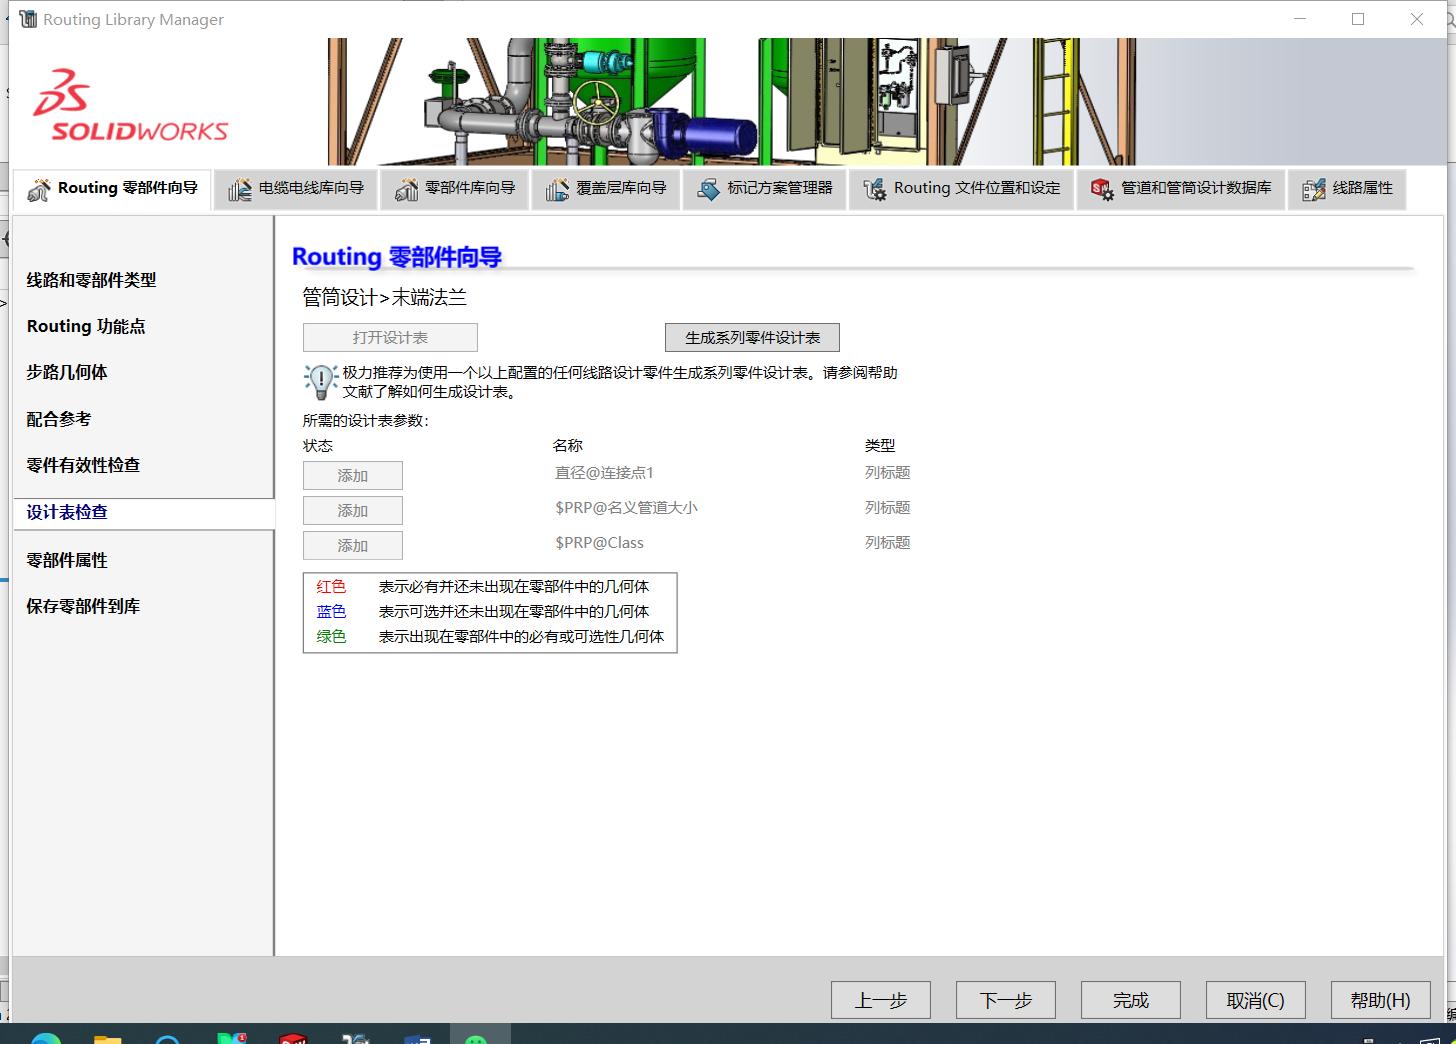Go to the 步路几何体 step
This screenshot has height=1044, width=1456.
67,372
